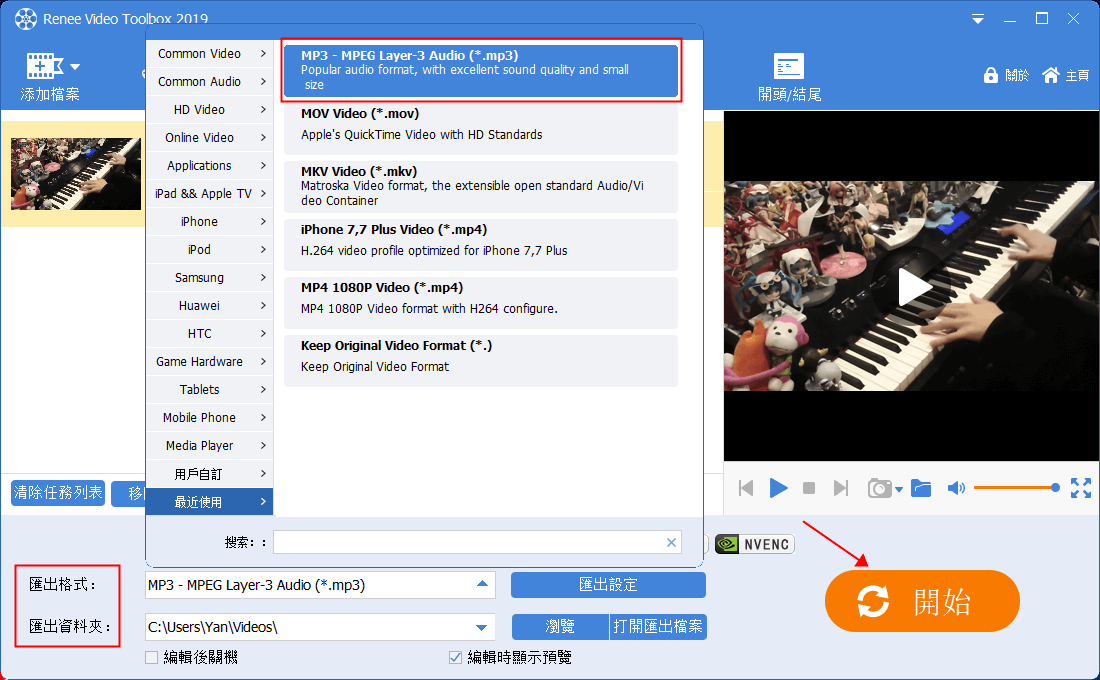Toggle show preview while editing checkbox
1100x680 pixels.
point(455,658)
